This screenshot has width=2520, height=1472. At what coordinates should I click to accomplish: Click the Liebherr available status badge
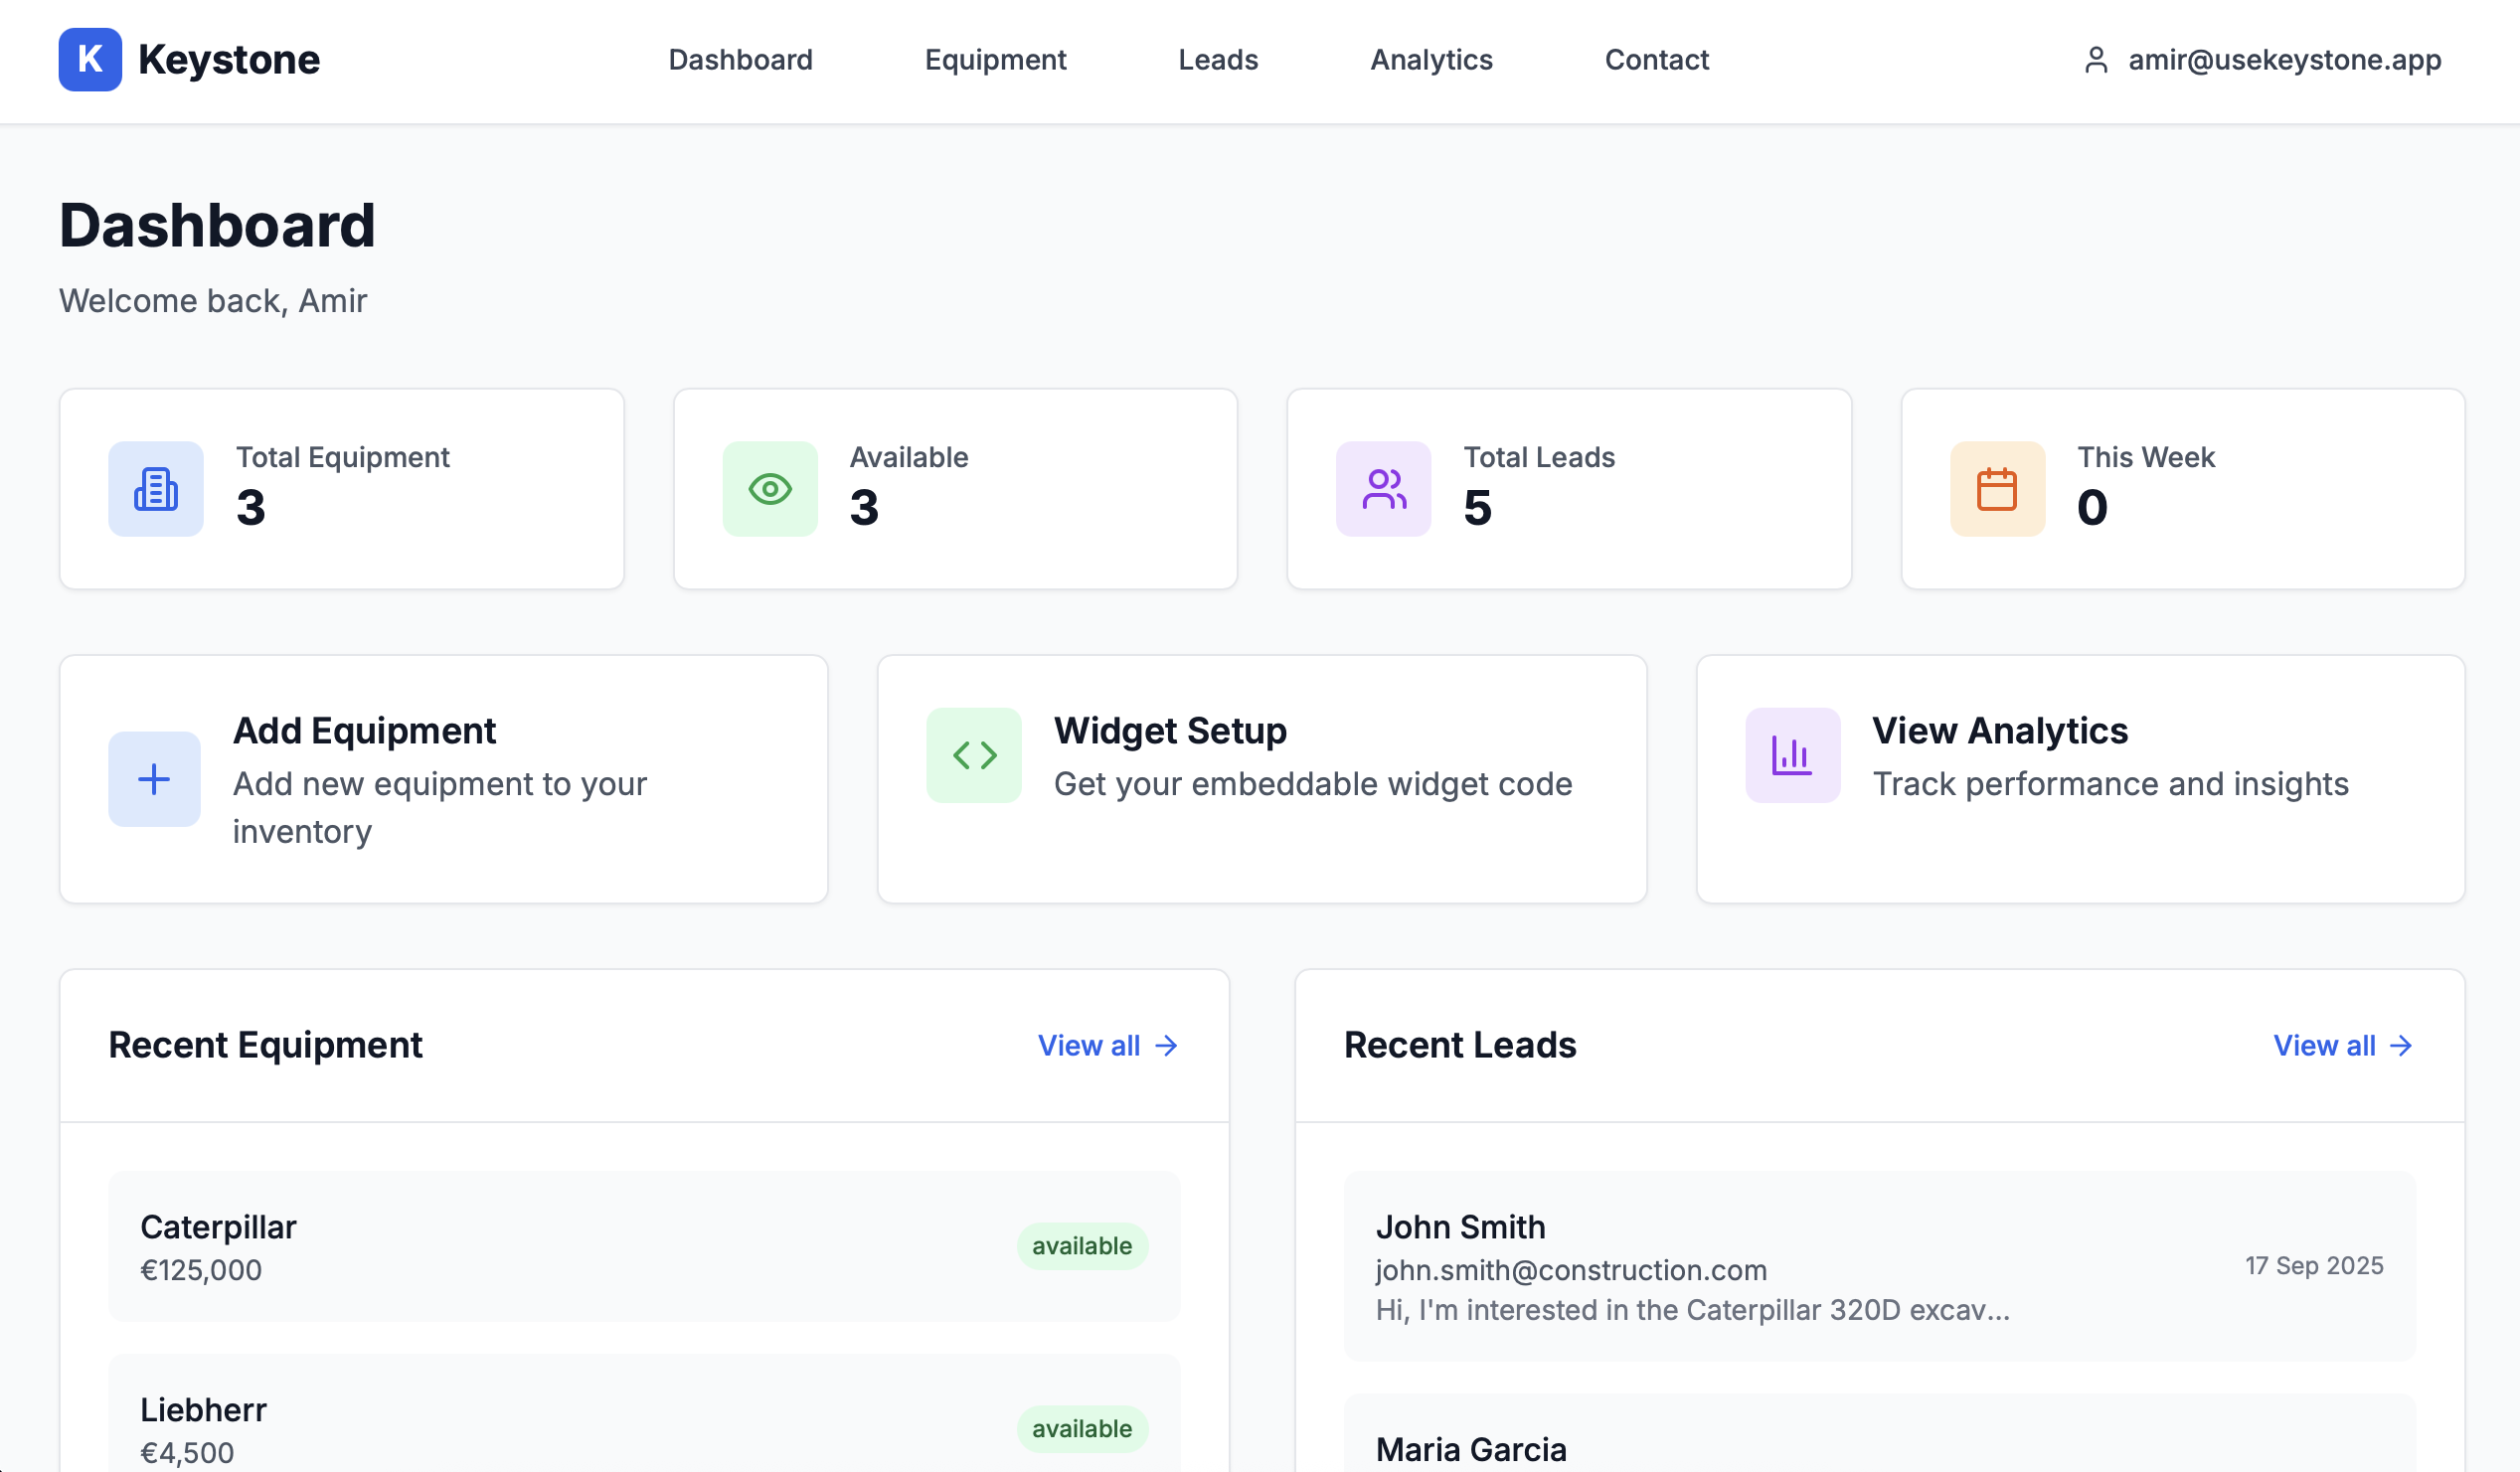(x=1082, y=1429)
